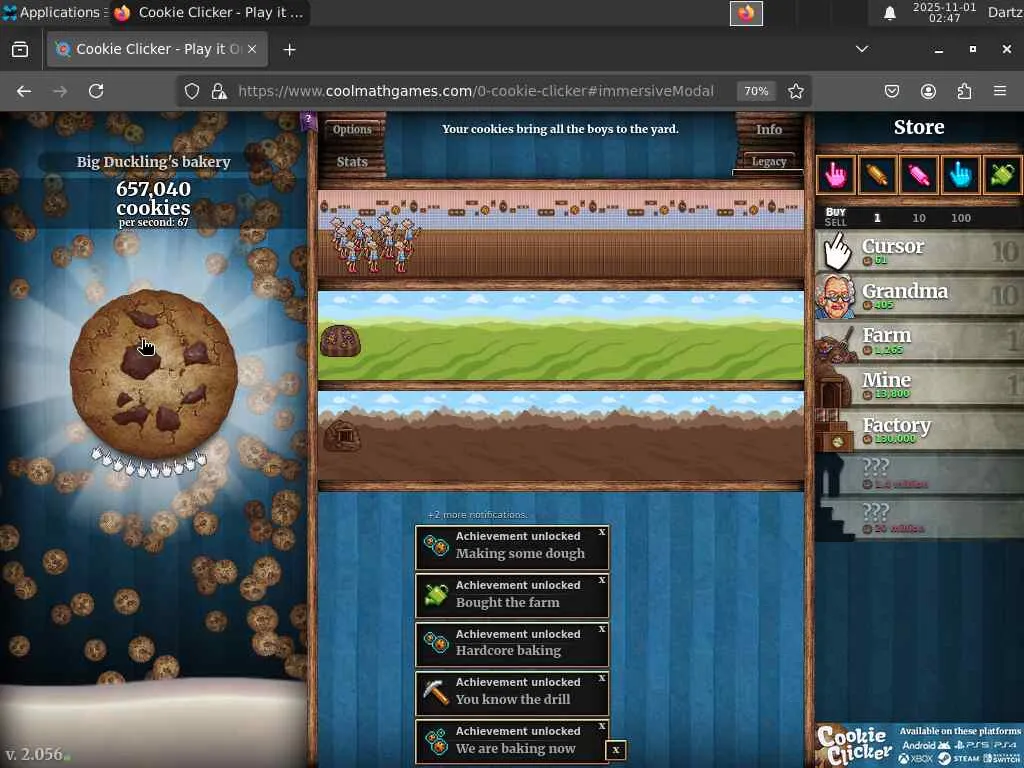Viewport: 1024px width, 768px height.
Task: Click the tracking protection shield icon
Action: pos(191,91)
